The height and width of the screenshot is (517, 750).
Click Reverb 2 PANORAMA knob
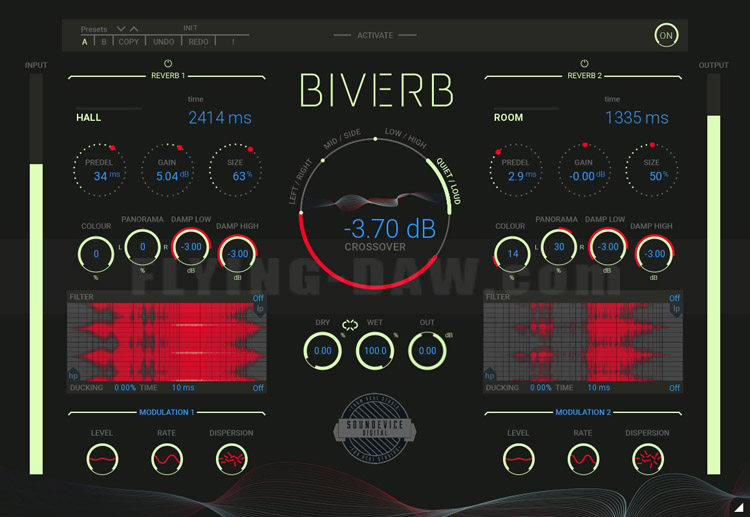pyautogui.click(x=559, y=247)
